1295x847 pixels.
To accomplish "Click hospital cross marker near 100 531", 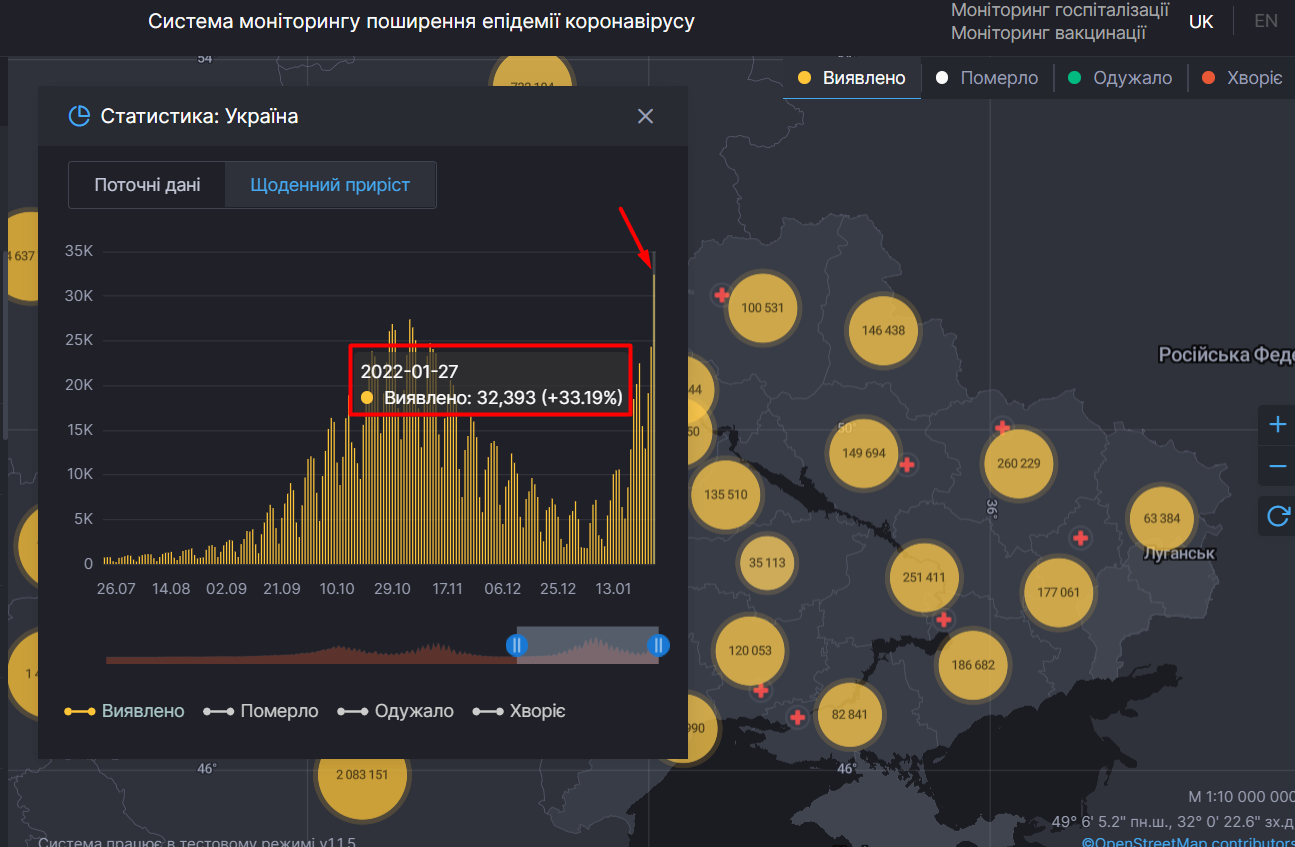I will 721,295.
